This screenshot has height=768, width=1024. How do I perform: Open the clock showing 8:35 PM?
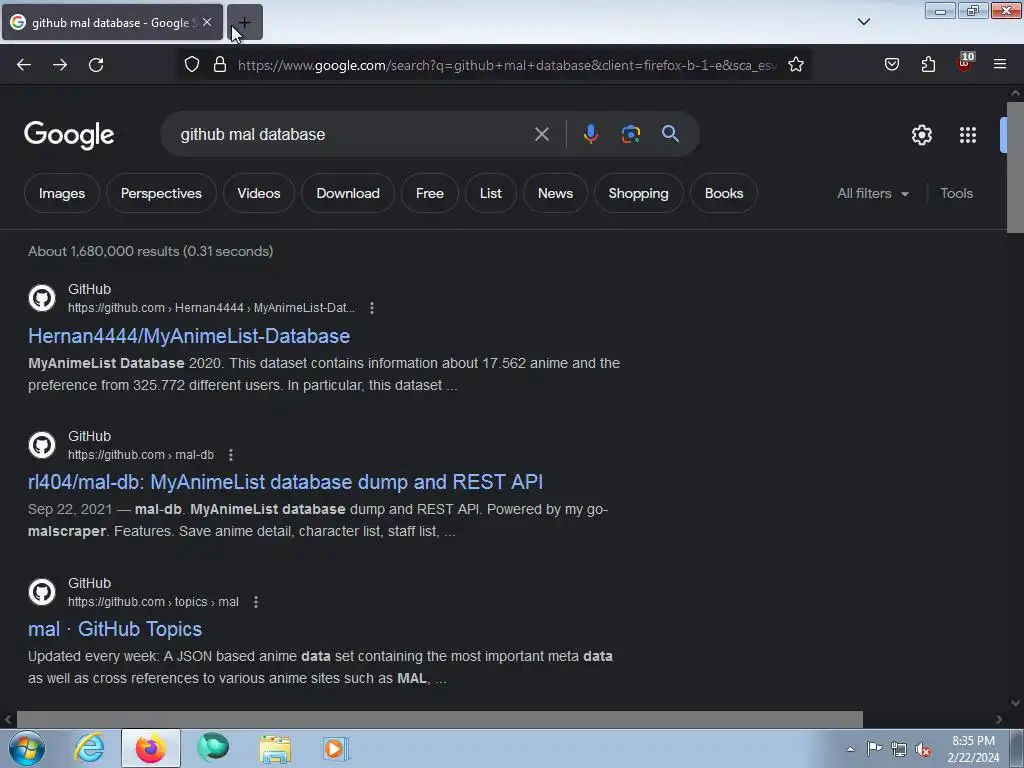point(973,749)
